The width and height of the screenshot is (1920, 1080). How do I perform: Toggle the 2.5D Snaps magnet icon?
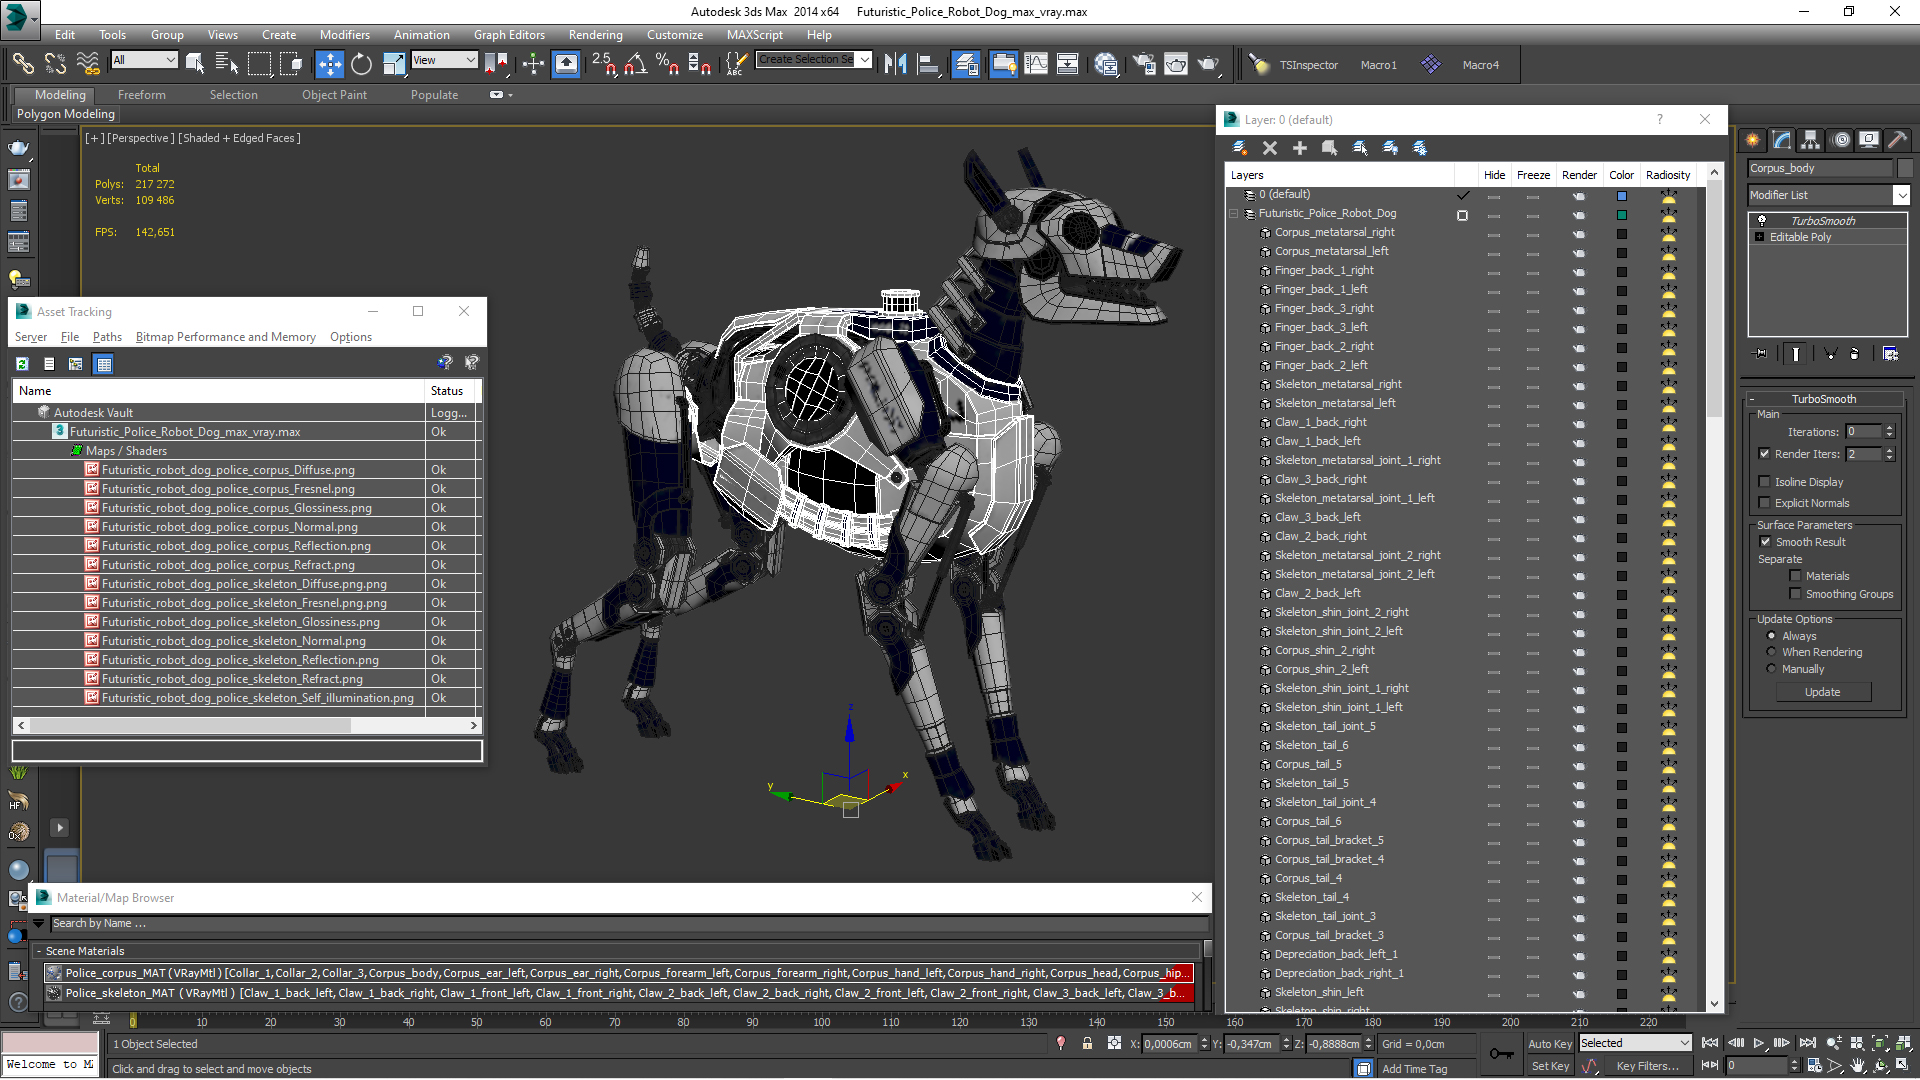coord(604,64)
